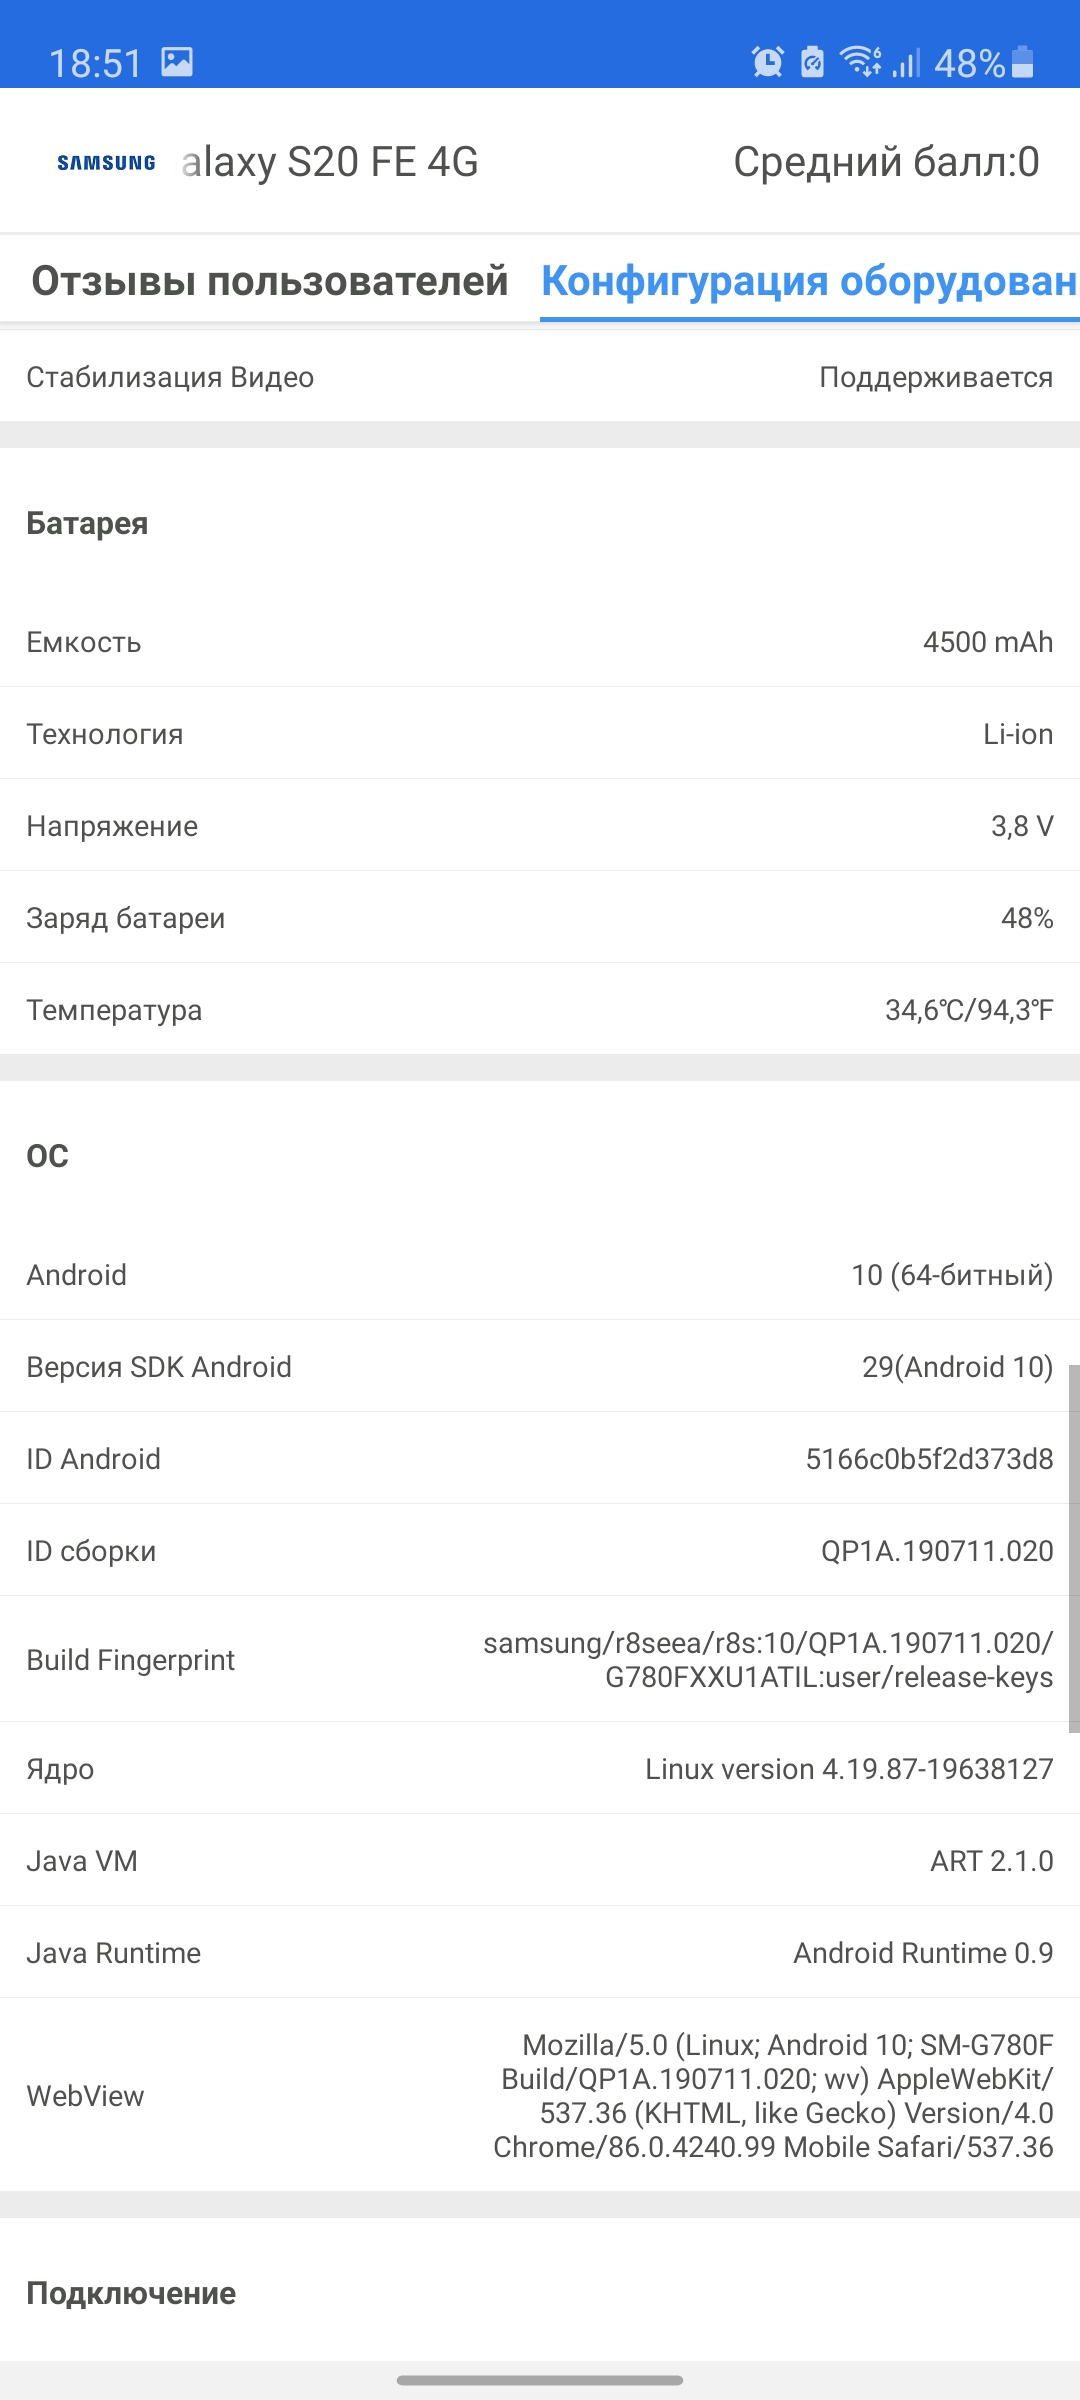Tap the Samsung logo in the header

(106, 163)
